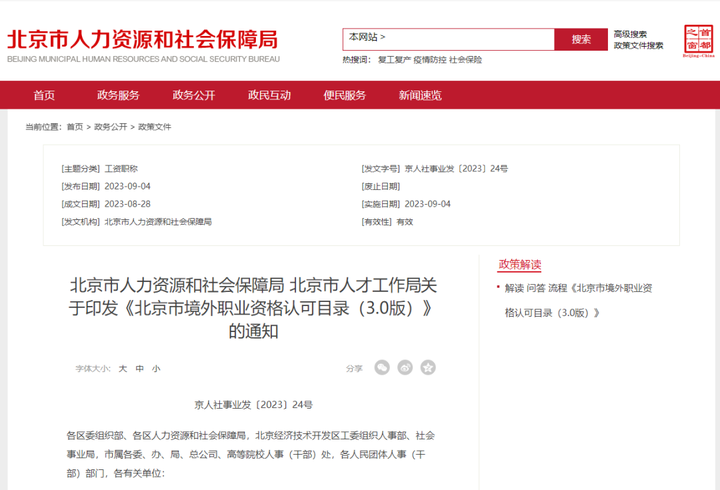Click the article title heading

[x=253, y=308]
